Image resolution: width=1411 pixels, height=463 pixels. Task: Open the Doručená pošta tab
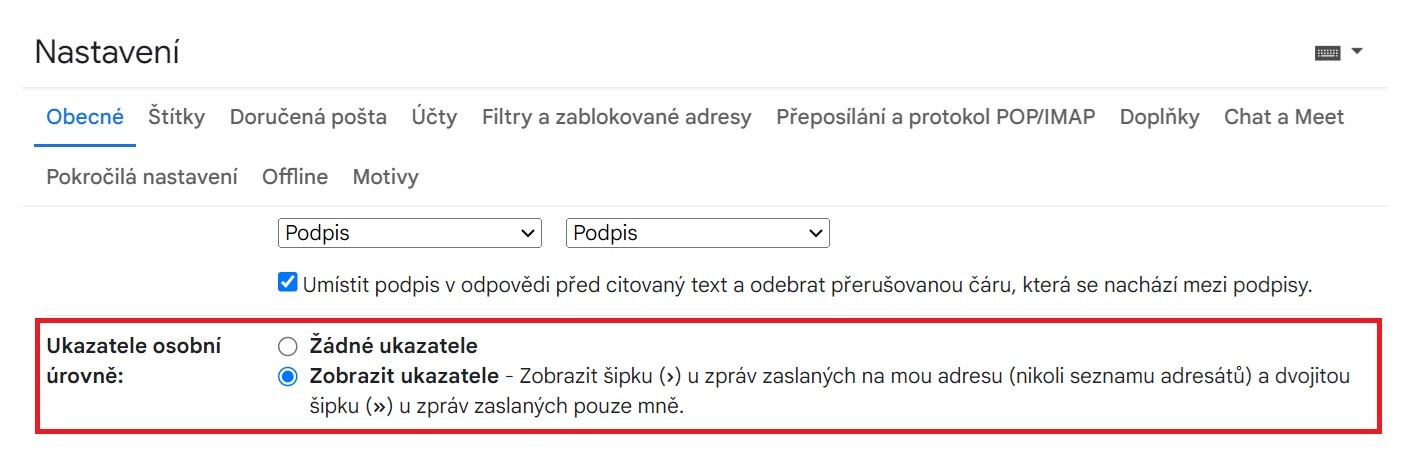coord(308,117)
